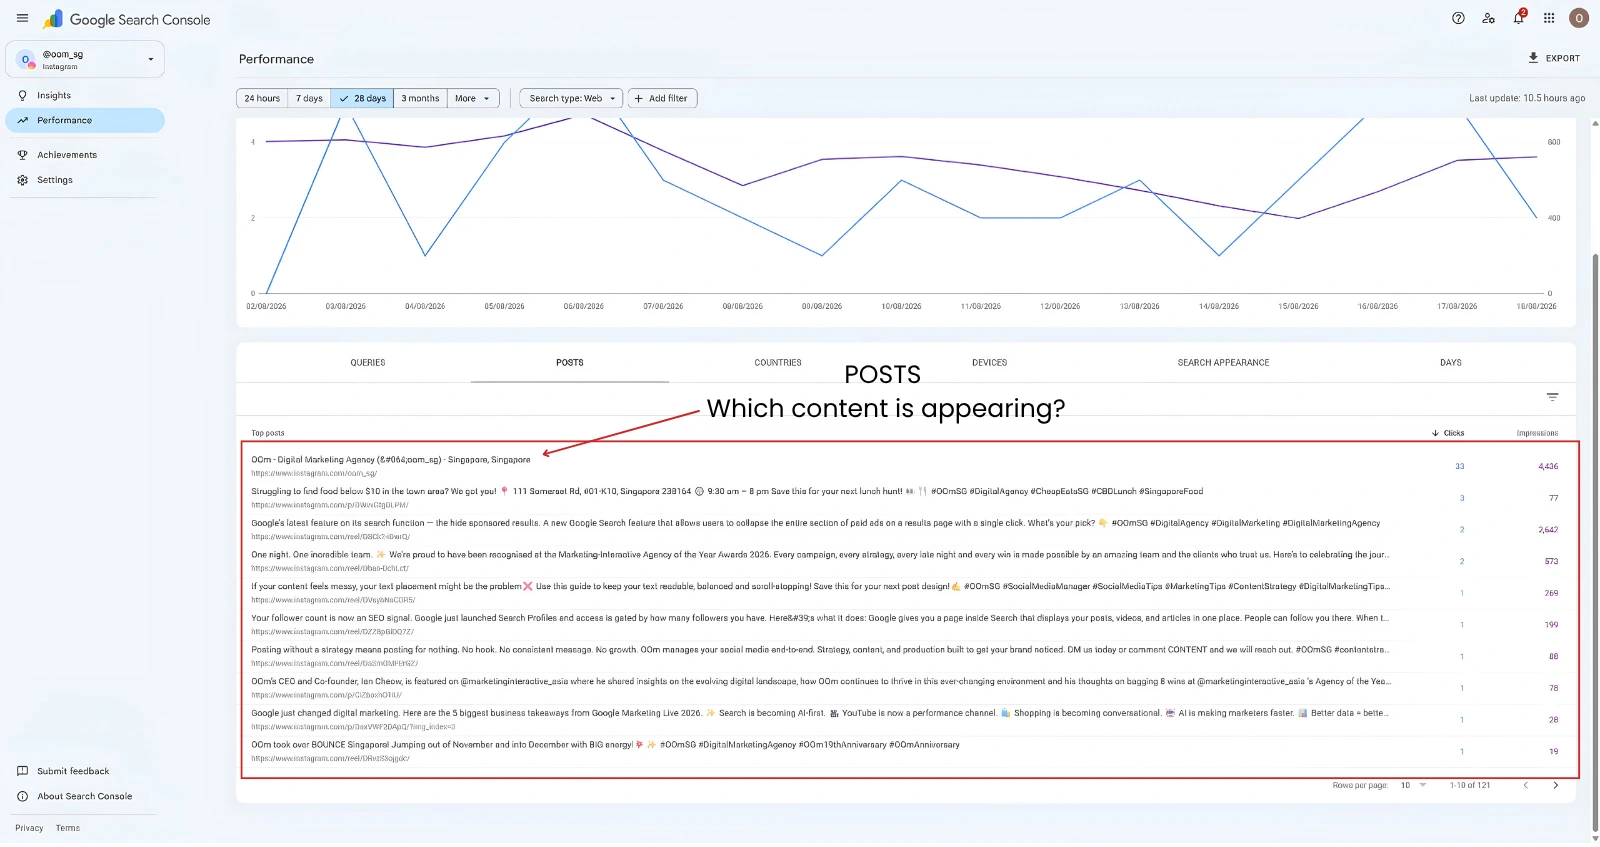Switch to the Posts tab
1600x847 pixels.
click(570, 363)
